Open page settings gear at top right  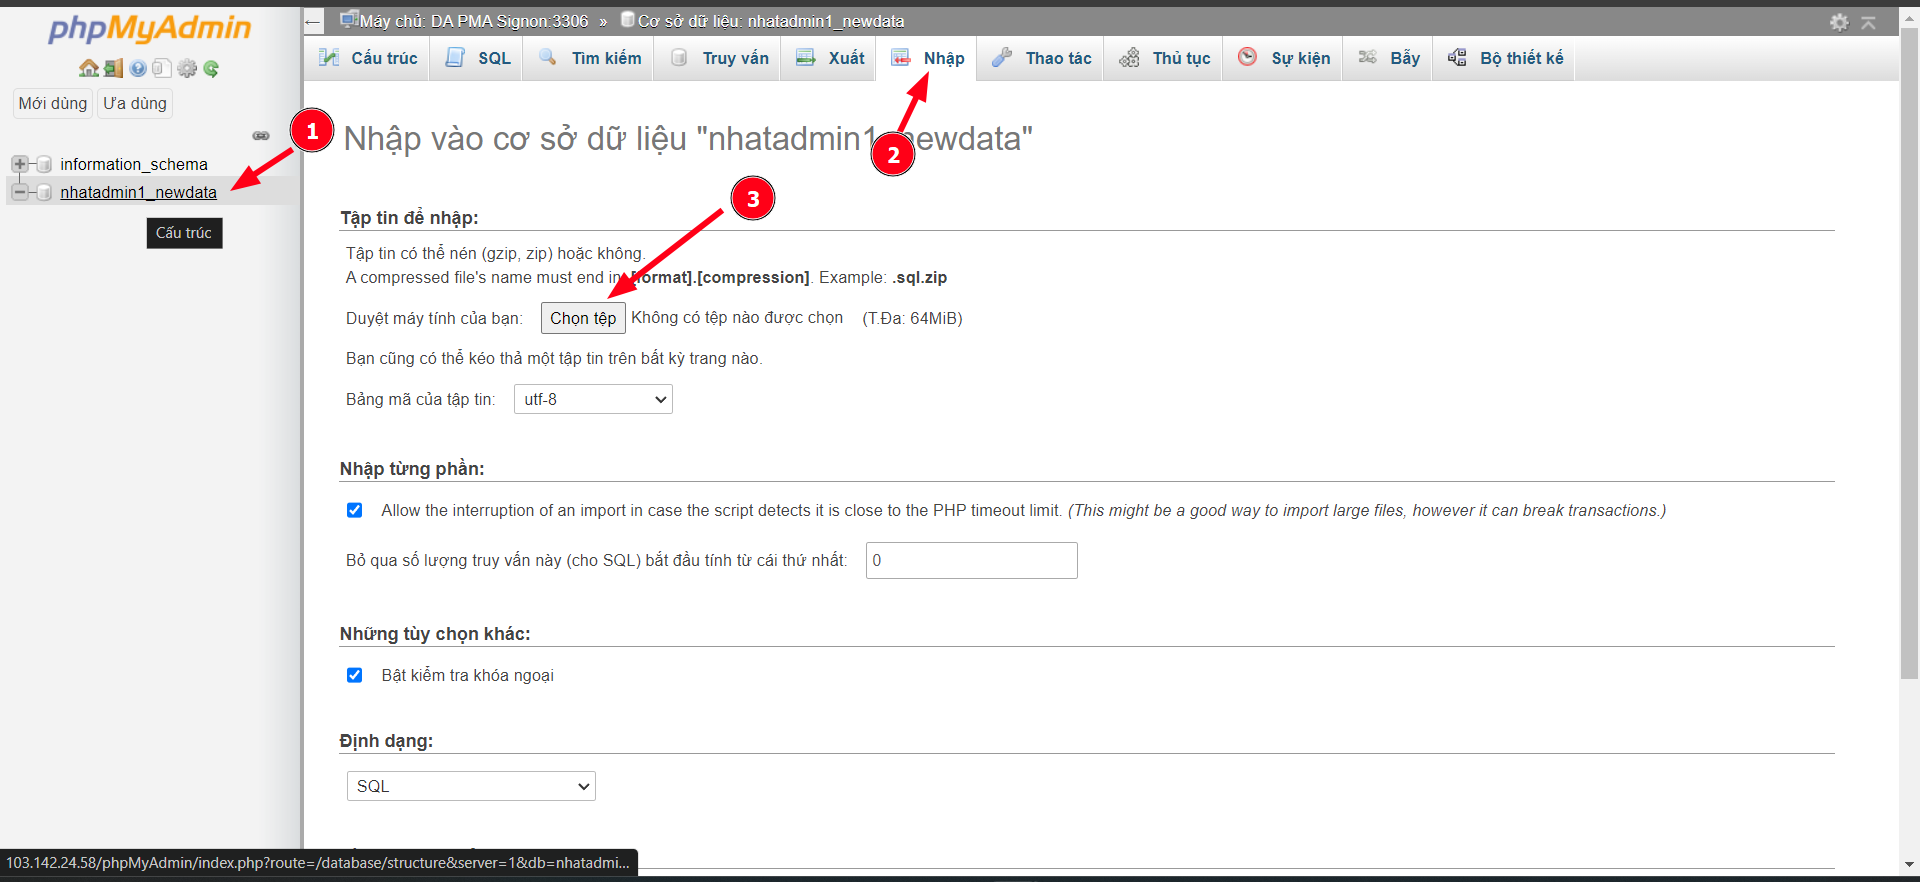click(1839, 22)
